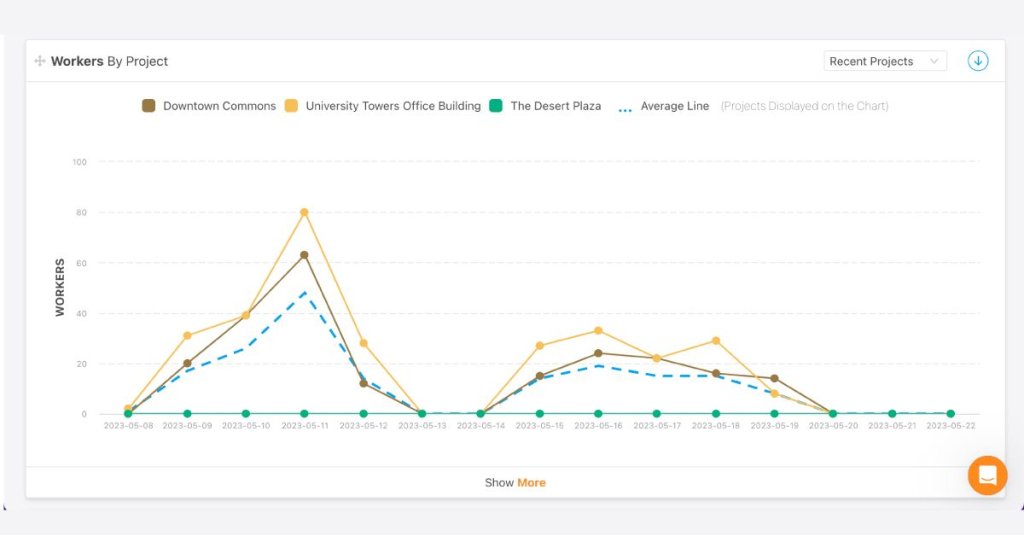The height and width of the screenshot is (535, 1024).
Task: Open the orange chat support widget
Action: [987, 475]
